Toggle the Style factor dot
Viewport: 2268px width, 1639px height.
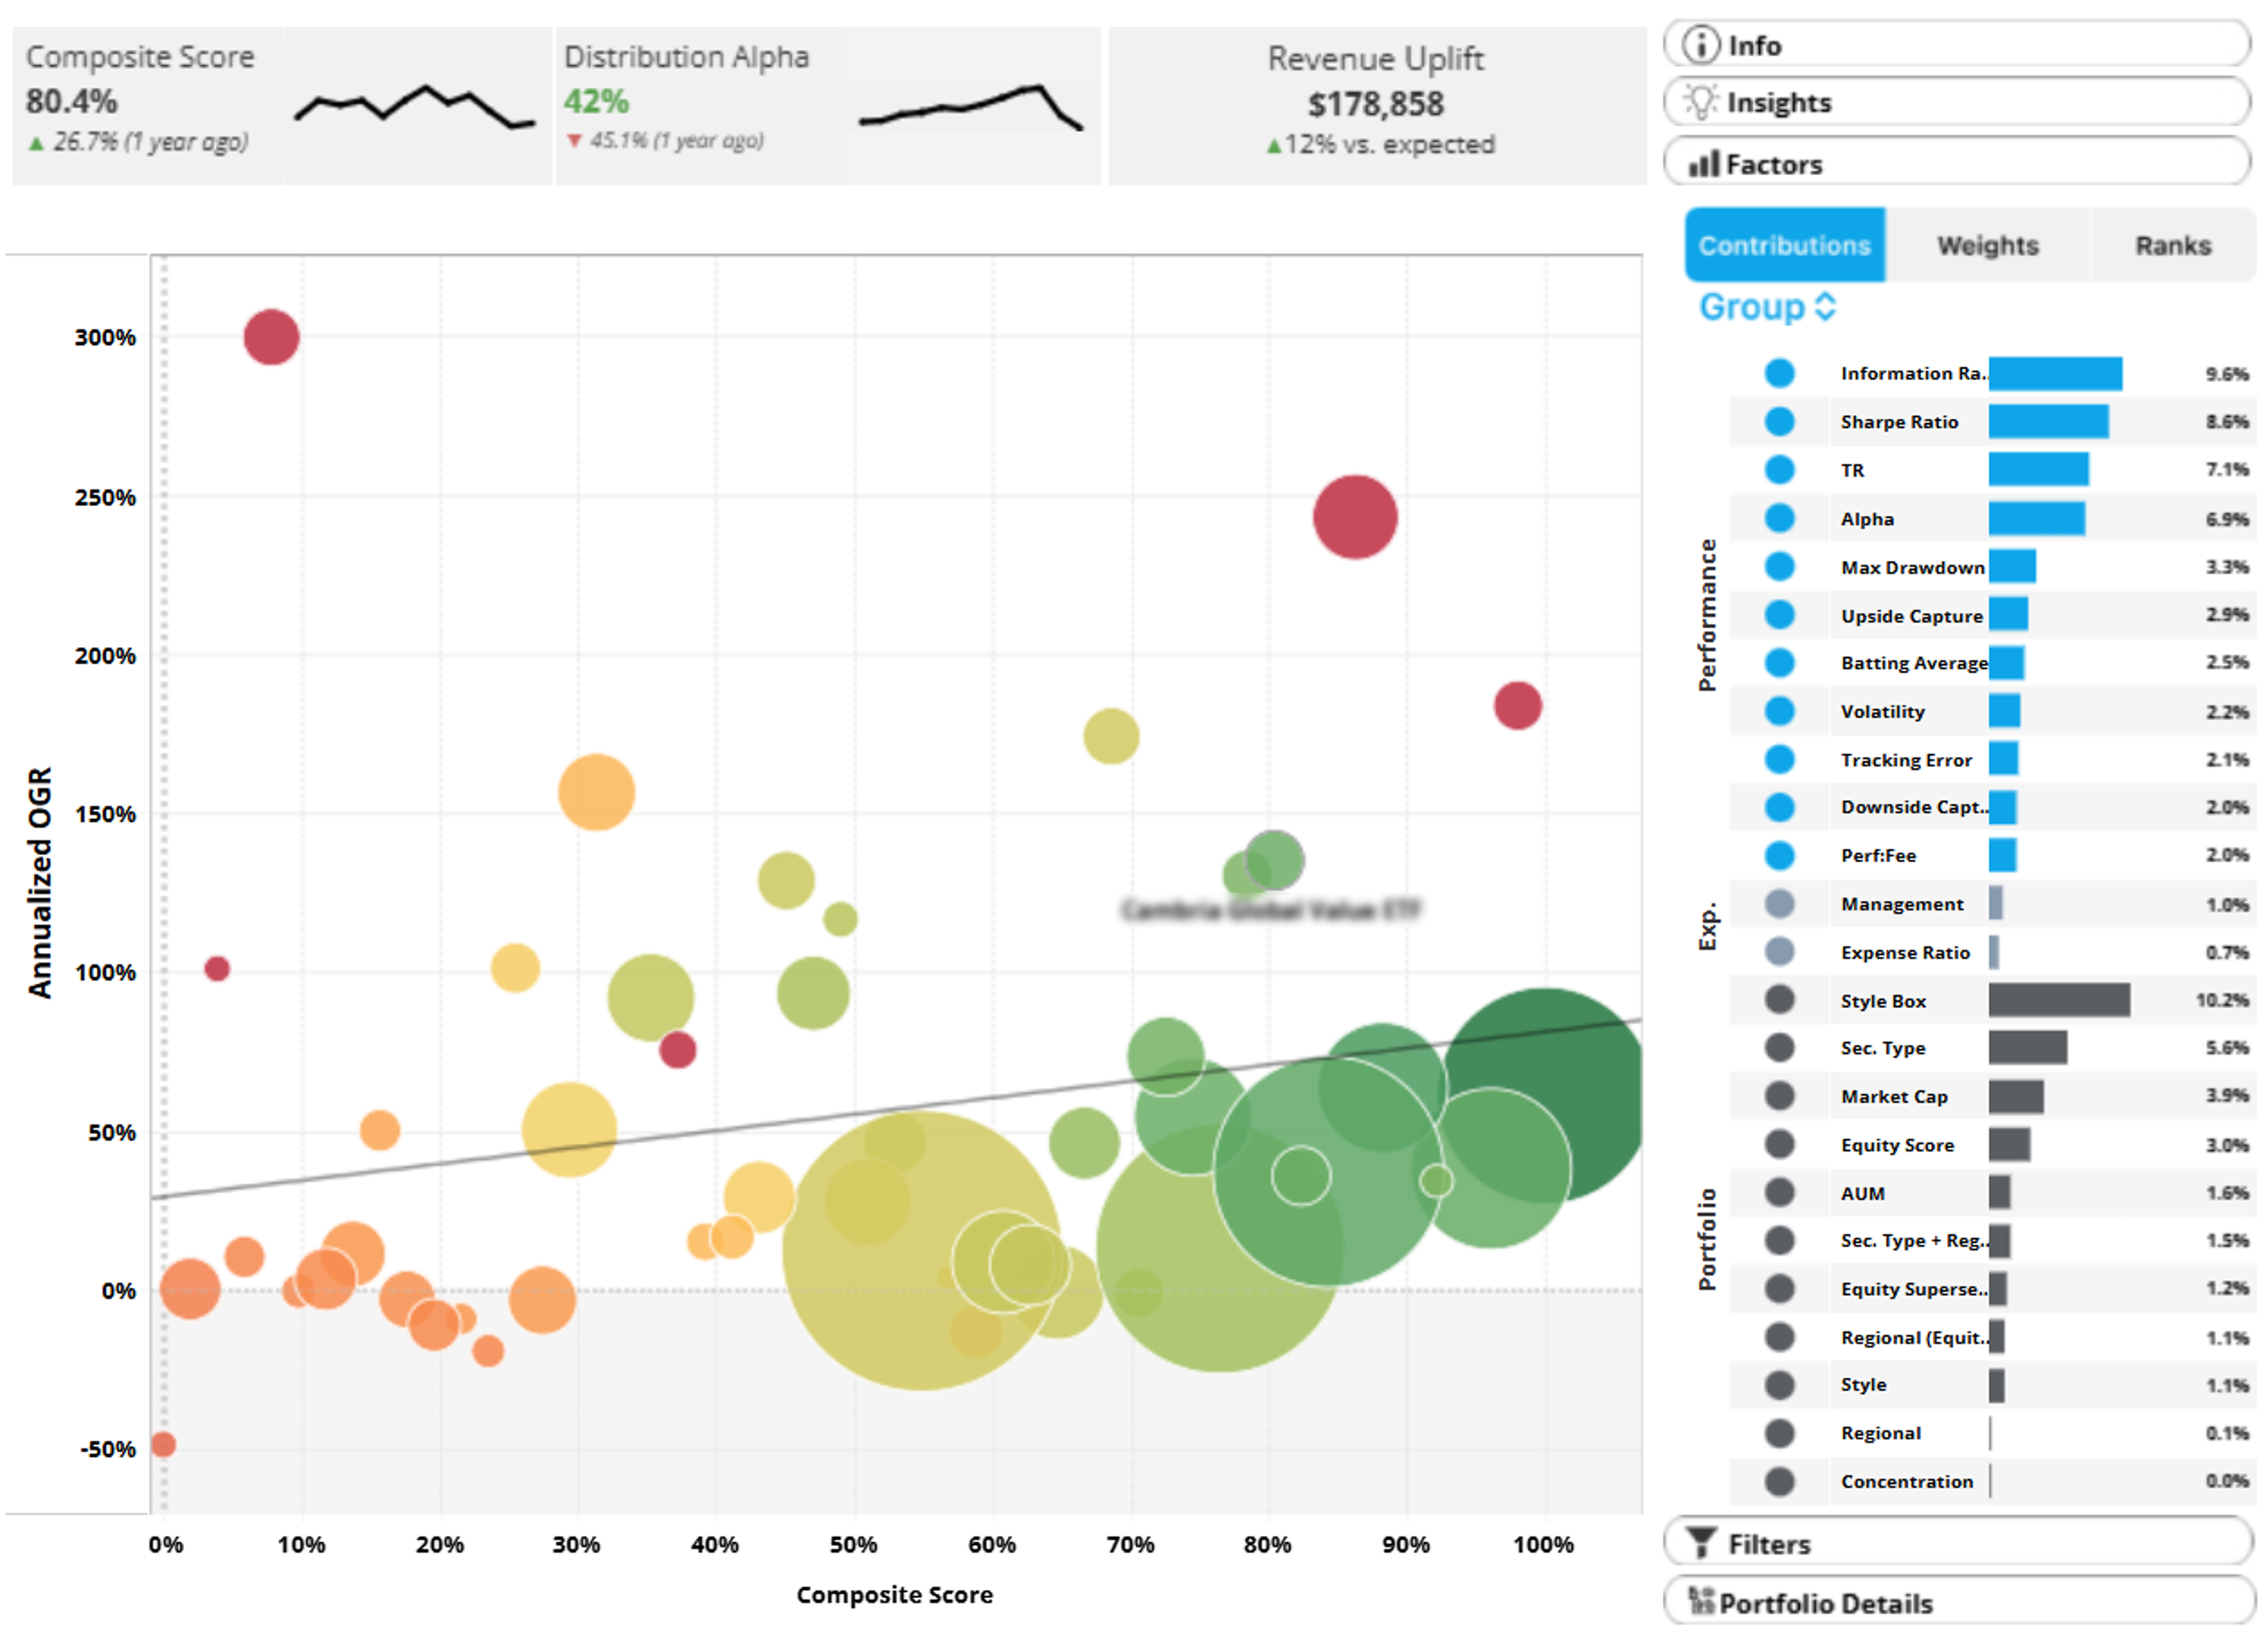(1779, 1385)
